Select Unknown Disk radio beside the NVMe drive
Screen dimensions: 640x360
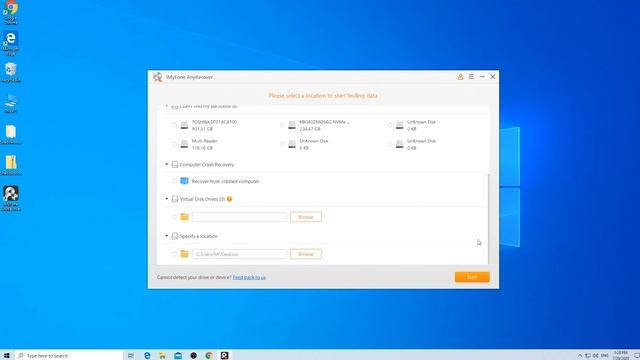pyautogui.click(x=389, y=125)
